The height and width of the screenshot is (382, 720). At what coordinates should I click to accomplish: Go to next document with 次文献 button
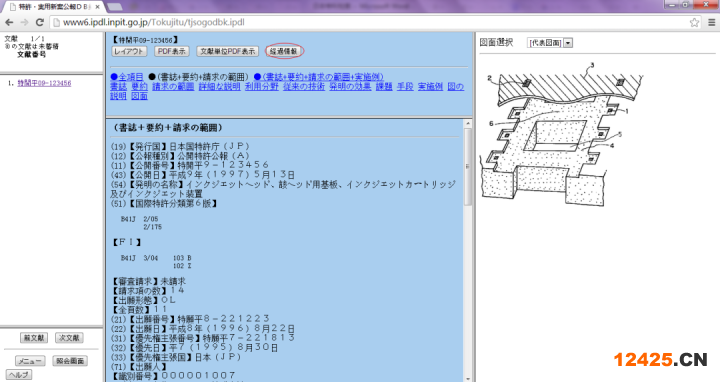(x=69, y=338)
